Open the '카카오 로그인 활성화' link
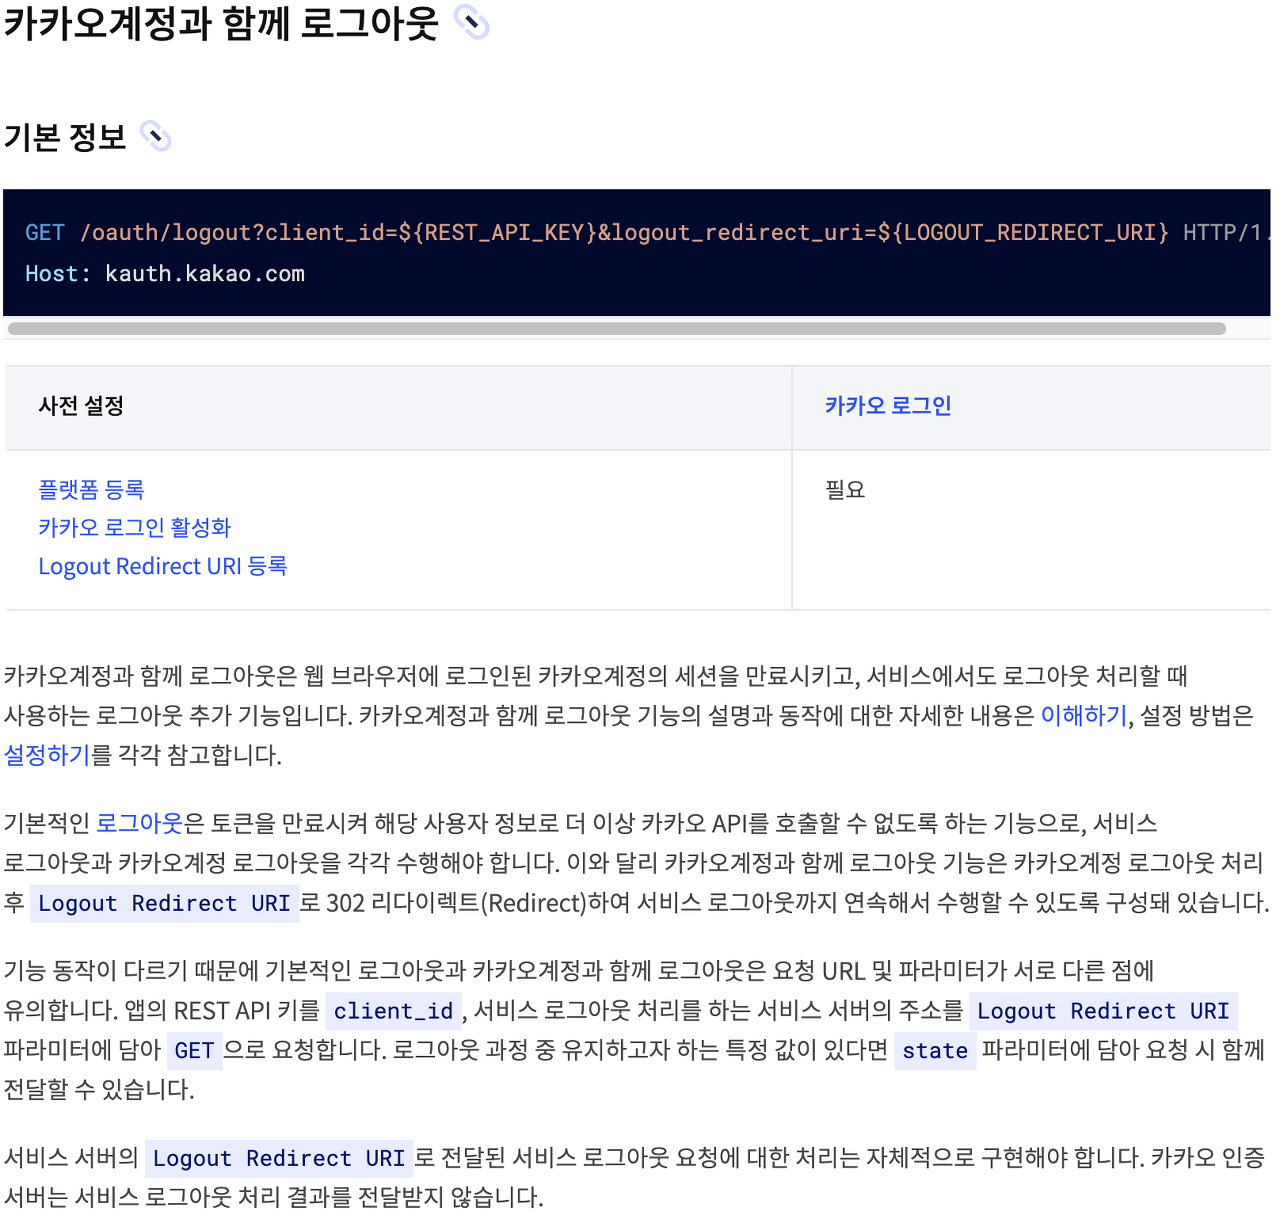 (x=135, y=528)
